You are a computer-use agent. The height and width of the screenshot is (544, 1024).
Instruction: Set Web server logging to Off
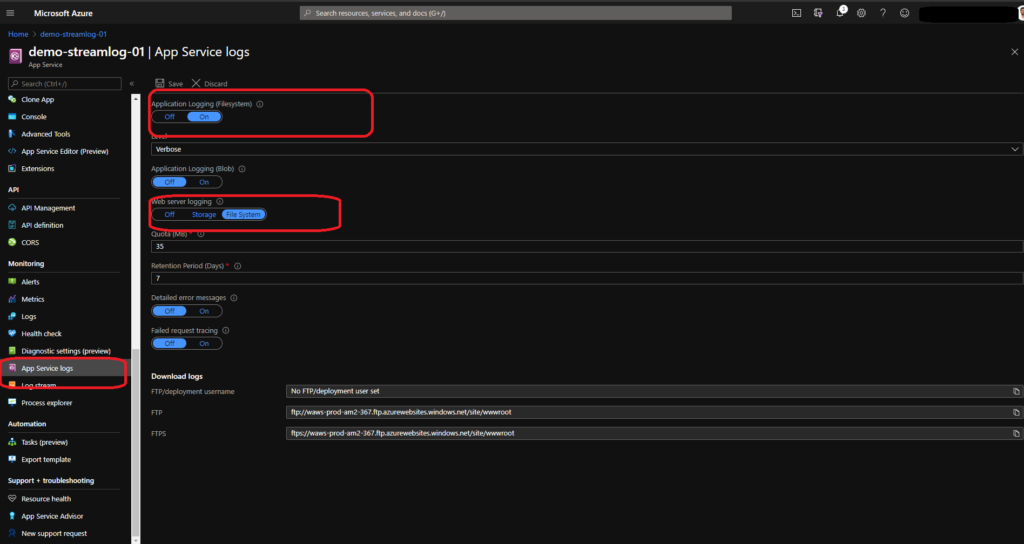click(x=170, y=214)
